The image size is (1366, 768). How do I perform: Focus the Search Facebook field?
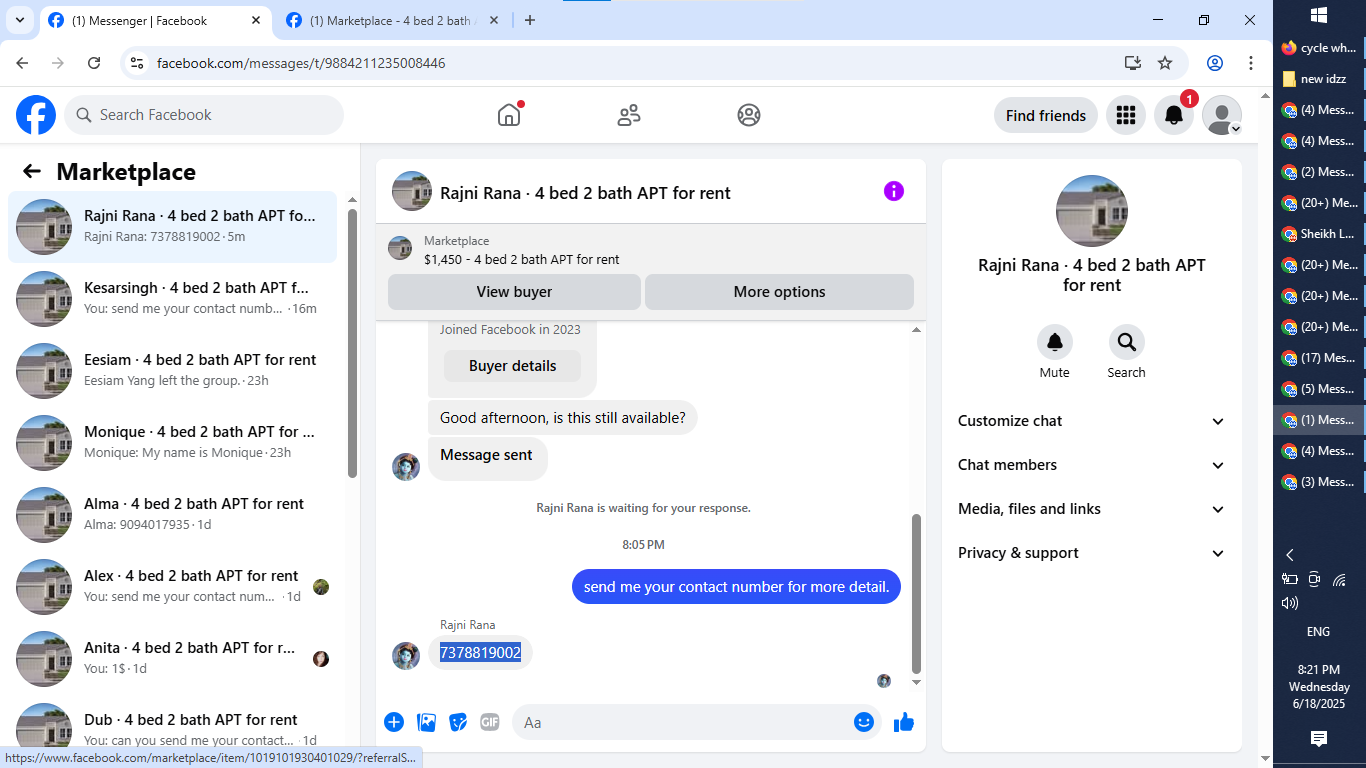(x=204, y=115)
